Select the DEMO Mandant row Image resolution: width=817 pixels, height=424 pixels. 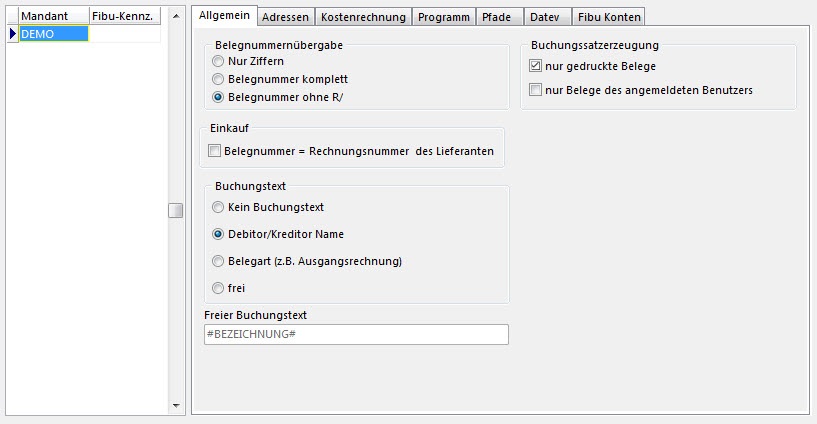53,34
